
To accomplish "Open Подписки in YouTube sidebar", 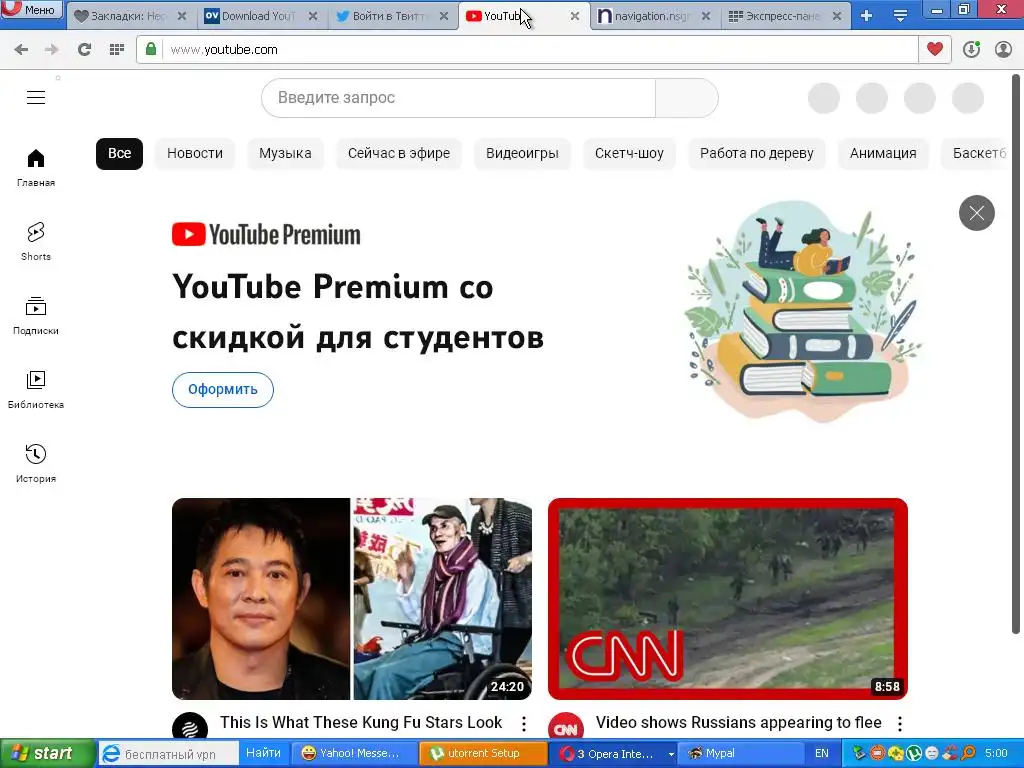I will pyautogui.click(x=36, y=315).
